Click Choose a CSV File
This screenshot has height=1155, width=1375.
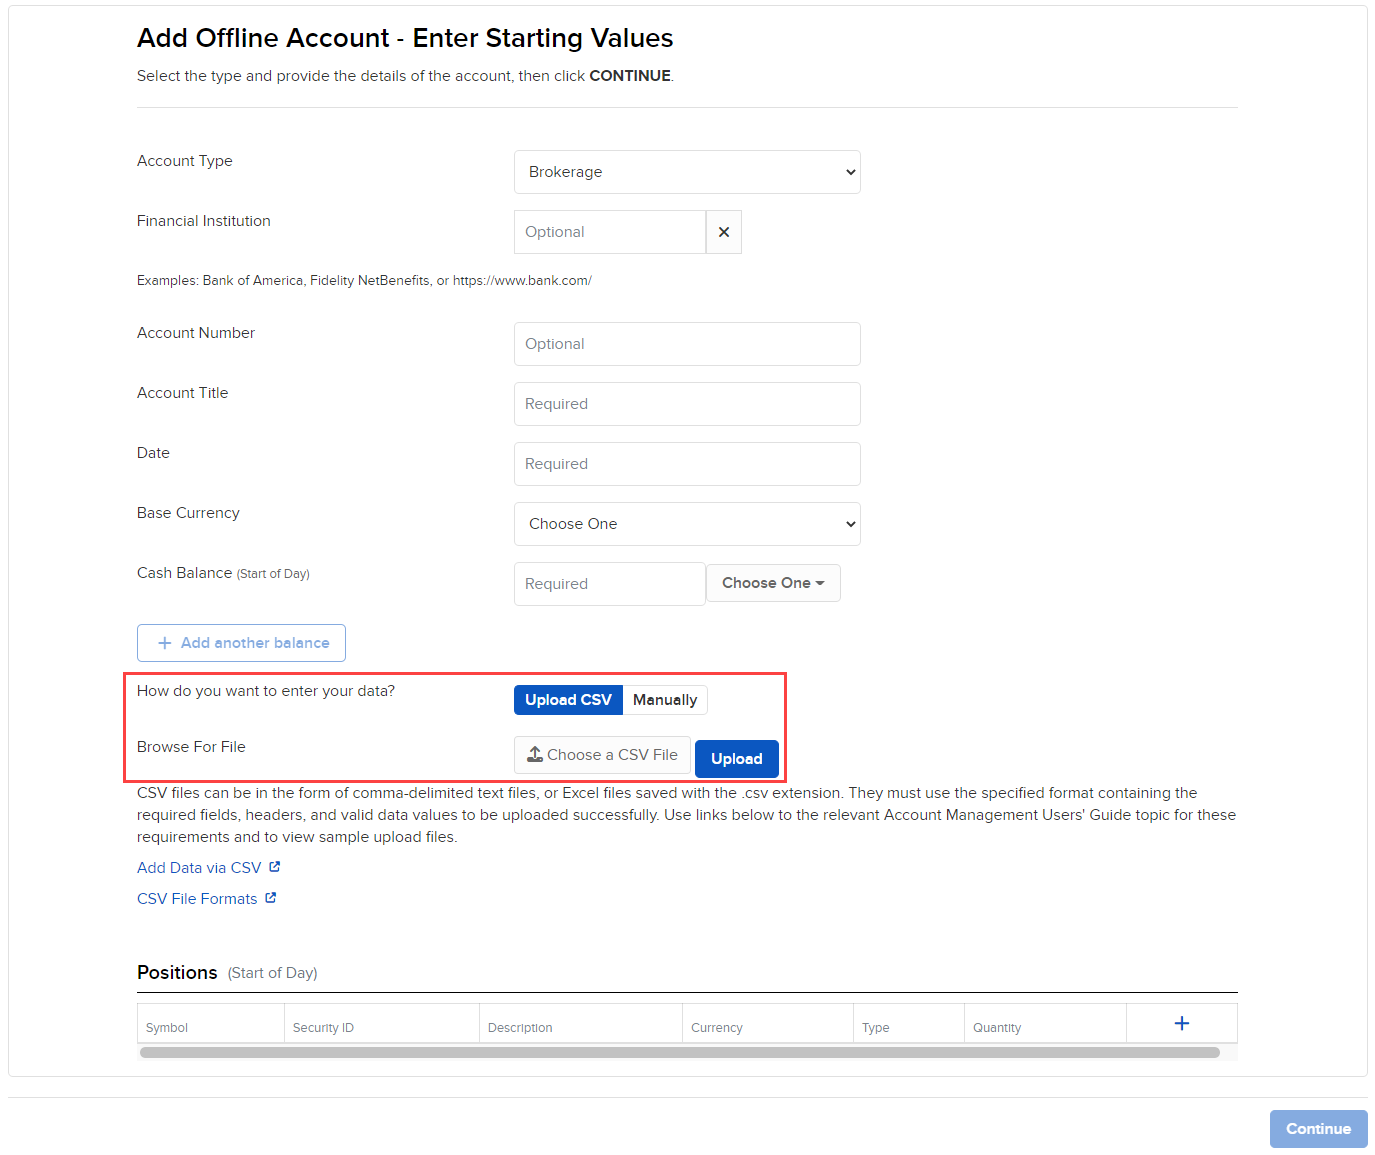[601, 754]
